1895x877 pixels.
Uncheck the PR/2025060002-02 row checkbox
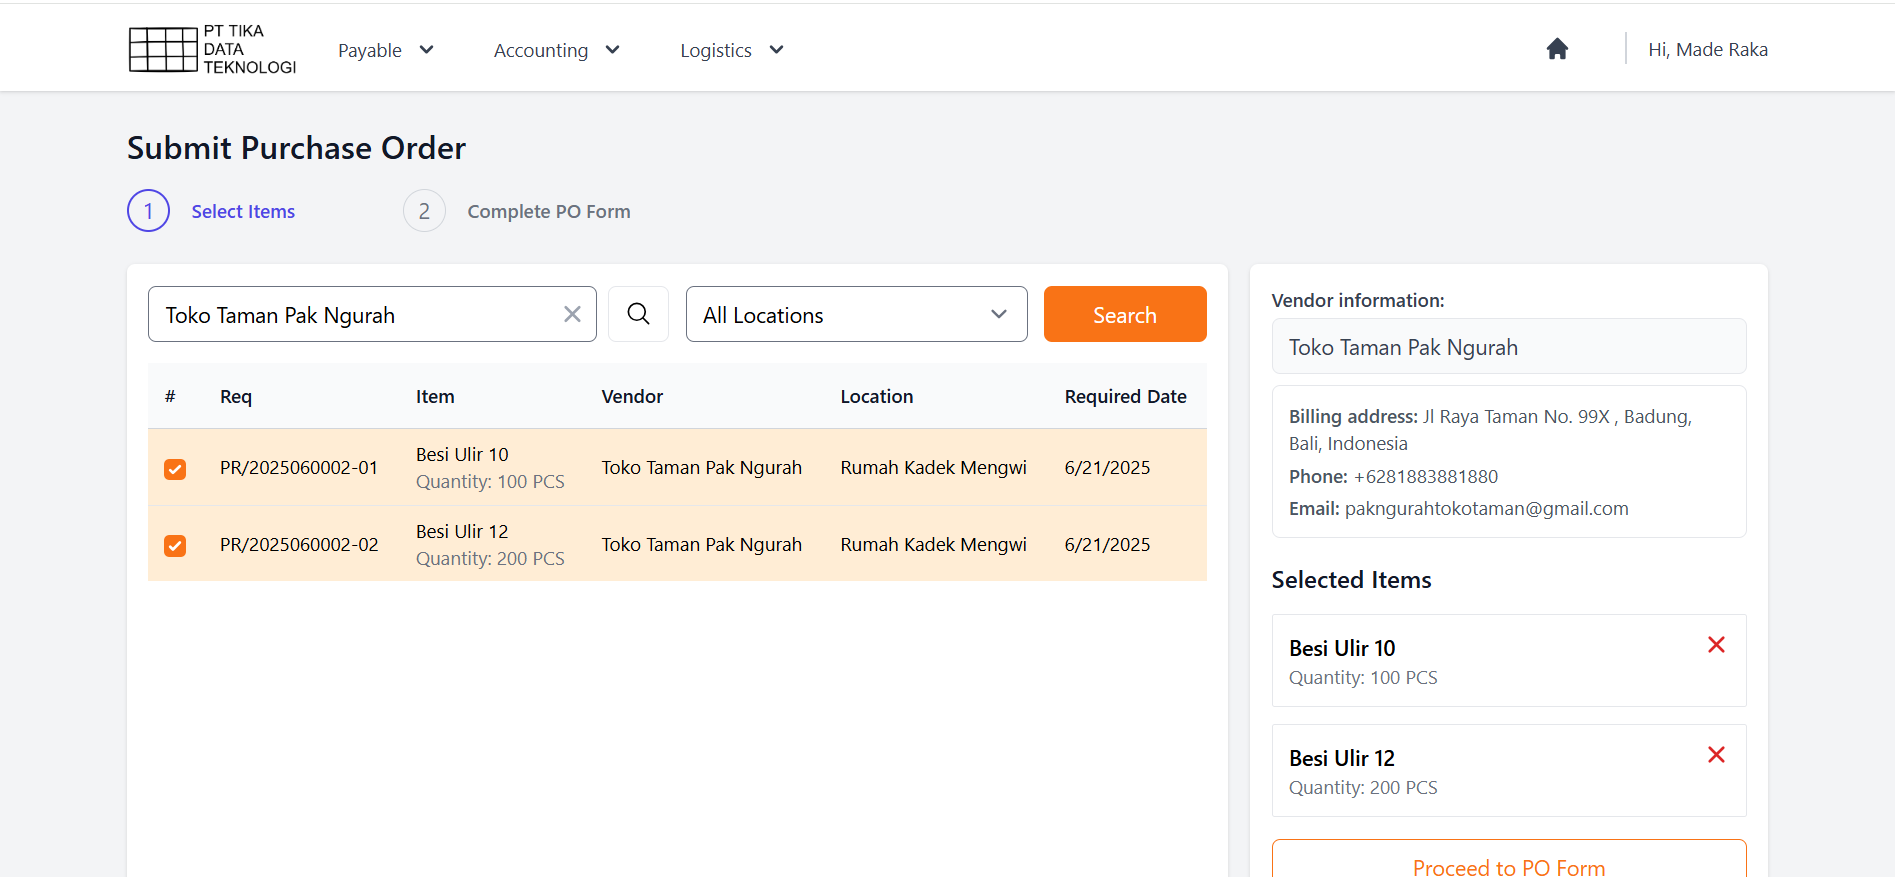click(x=175, y=546)
